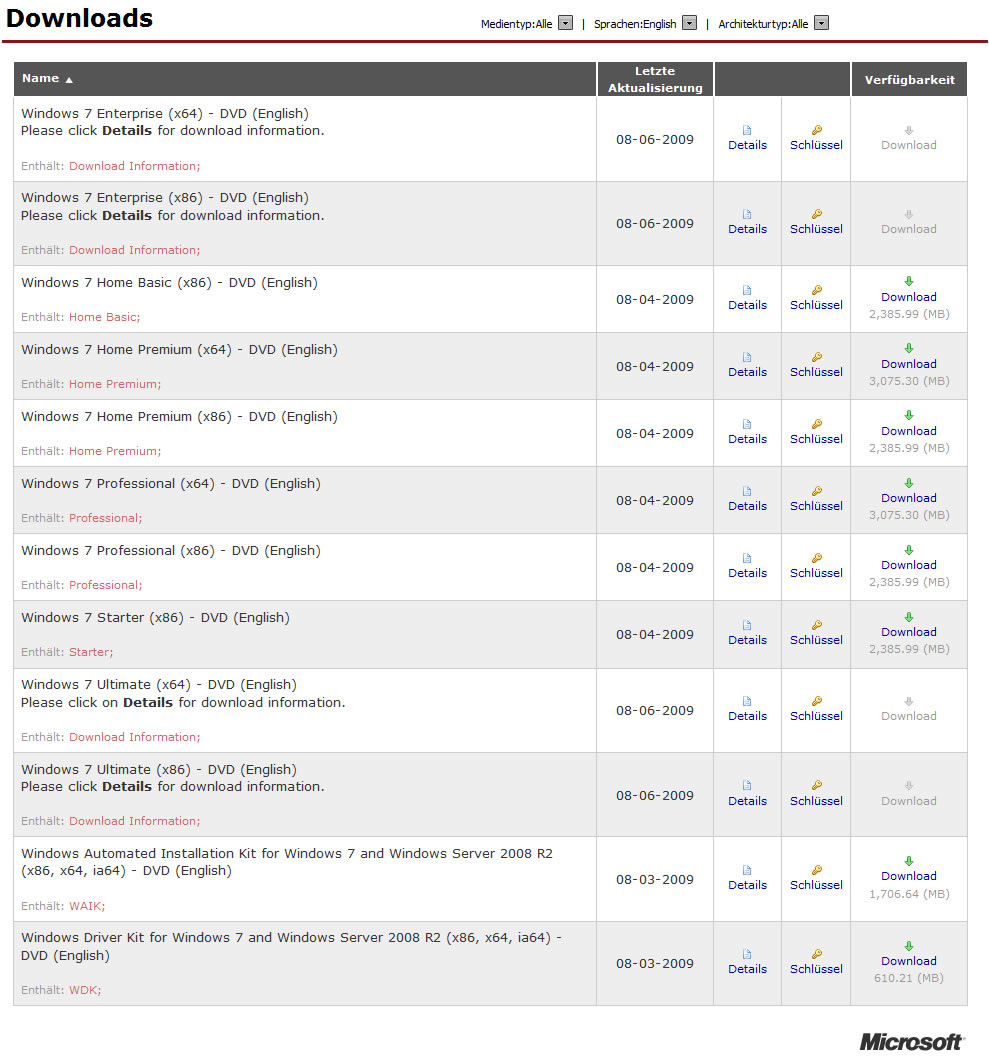Click the grayed Download link for Ultimate x86
The image size is (989, 1059).
pos(909,801)
